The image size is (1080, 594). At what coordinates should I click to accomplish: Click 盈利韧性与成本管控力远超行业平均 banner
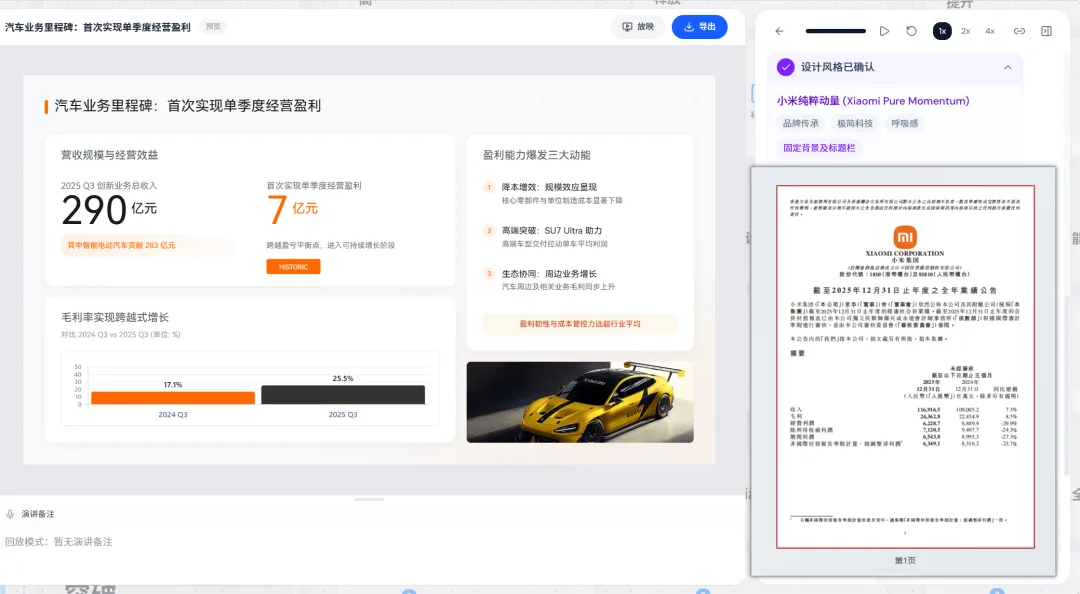[x=580, y=324]
